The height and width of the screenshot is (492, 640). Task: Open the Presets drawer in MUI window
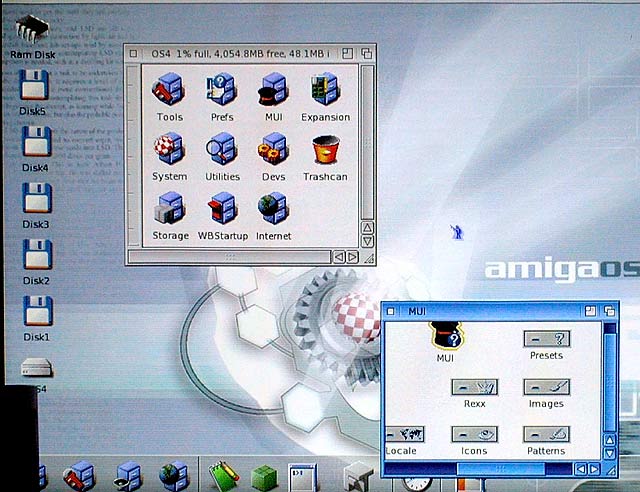coord(547,339)
